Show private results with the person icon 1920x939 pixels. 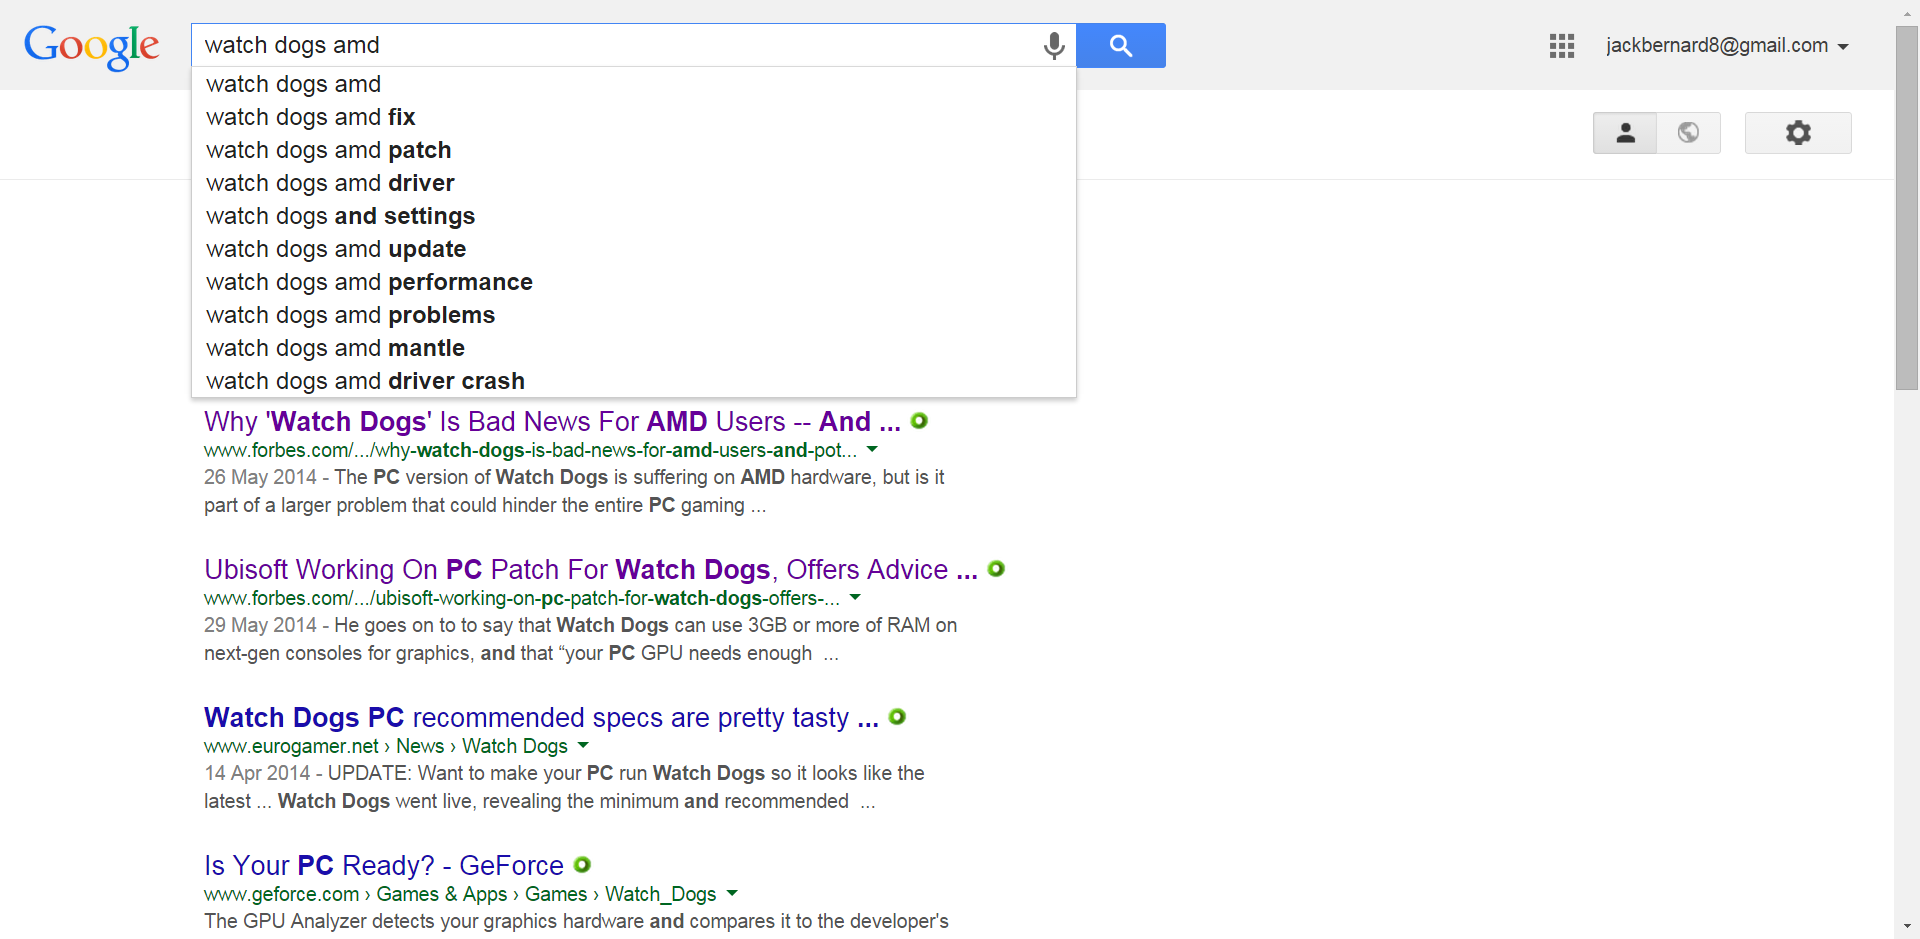point(1625,133)
